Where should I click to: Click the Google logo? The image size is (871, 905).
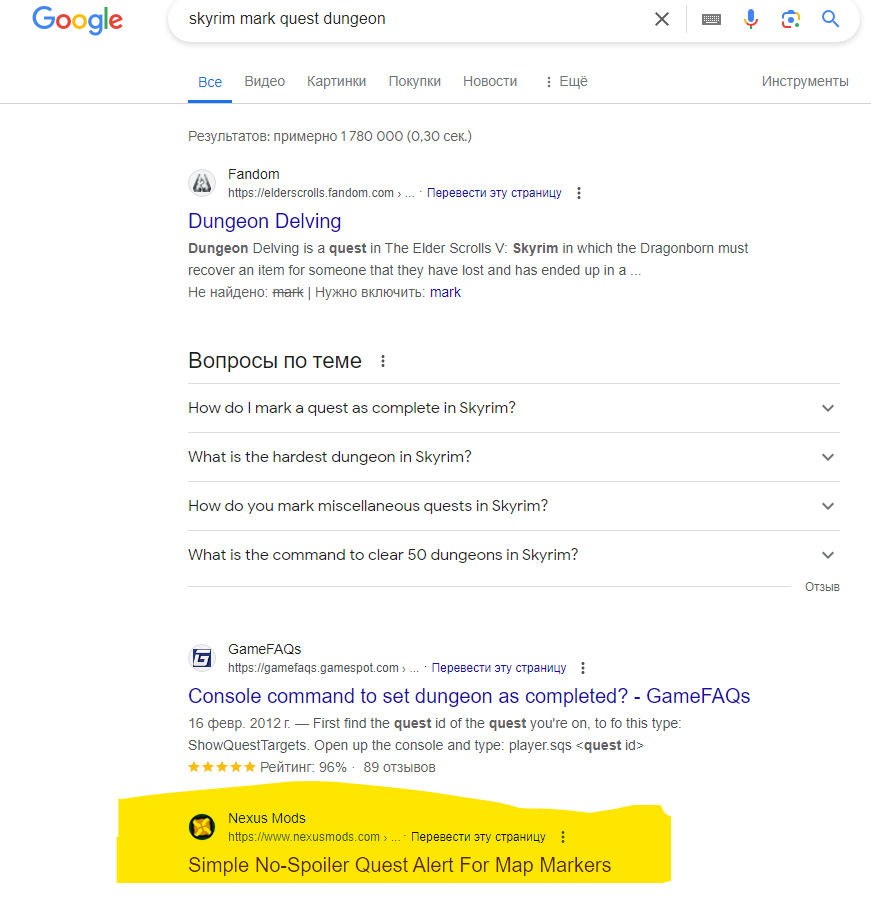coord(77,20)
